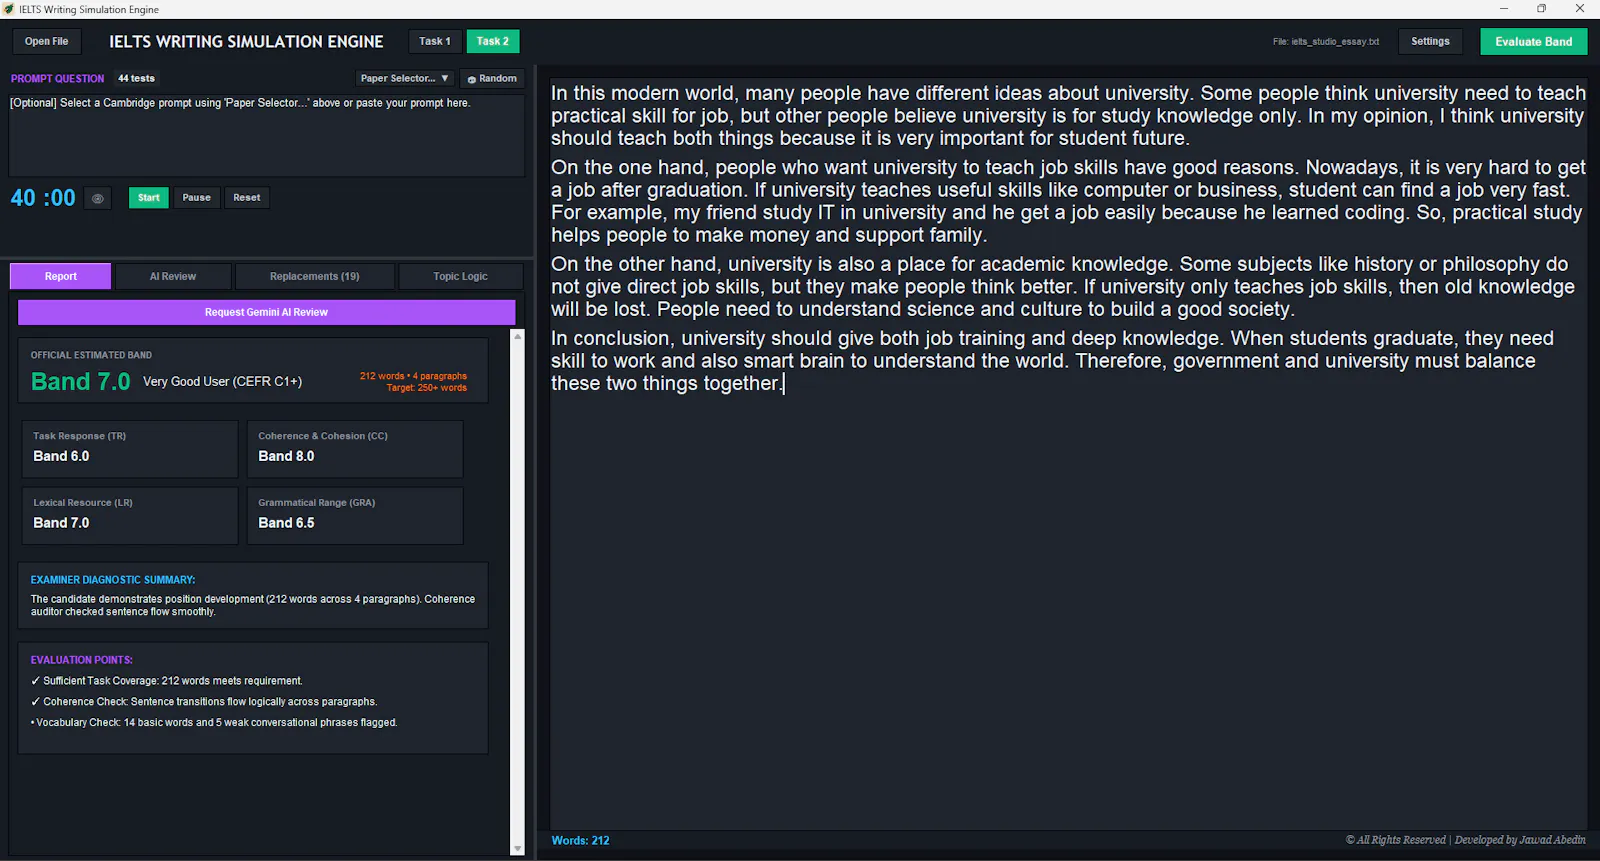Click the Examiner Diagnostic Summary heading
Viewport: 1600px width, 861px height.
pos(113,580)
